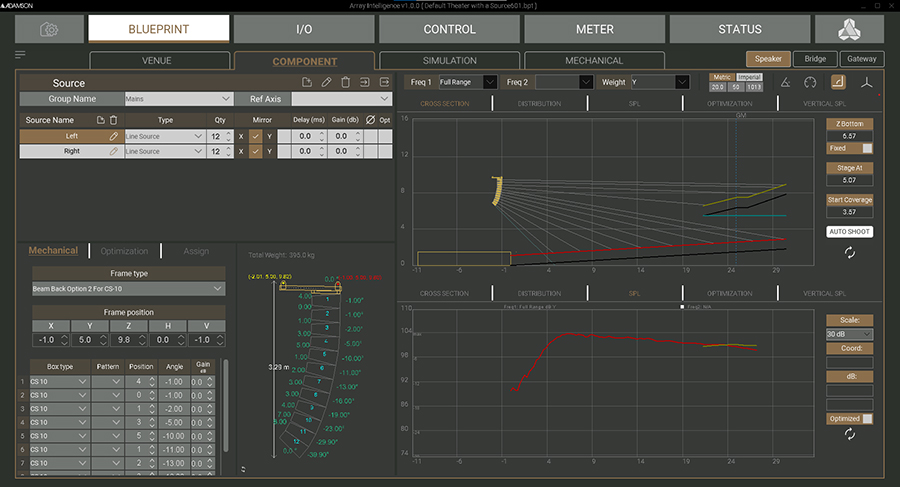Screen dimensions: 900x487
Task: Edit source group with pencil icon
Action: [x=326, y=82]
